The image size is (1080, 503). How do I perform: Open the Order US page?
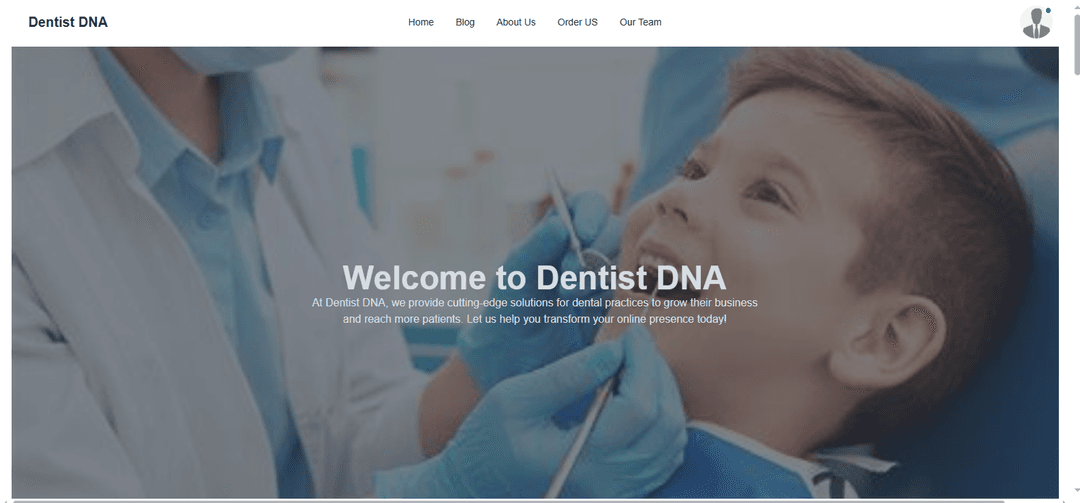click(577, 22)
